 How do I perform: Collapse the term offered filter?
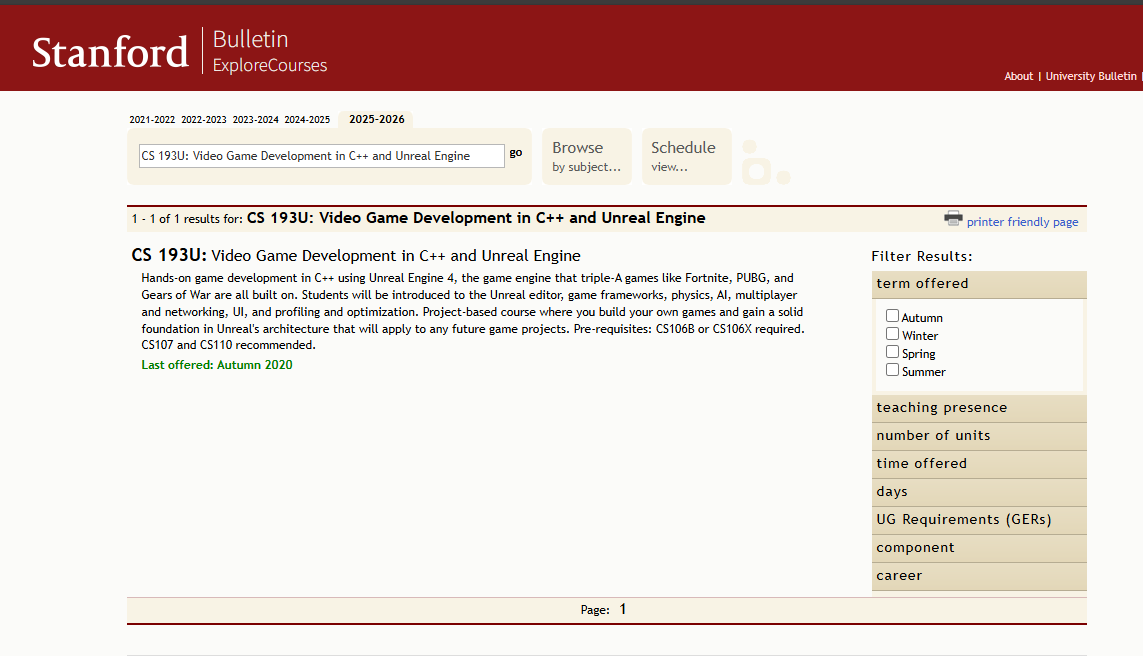point(979,284)
